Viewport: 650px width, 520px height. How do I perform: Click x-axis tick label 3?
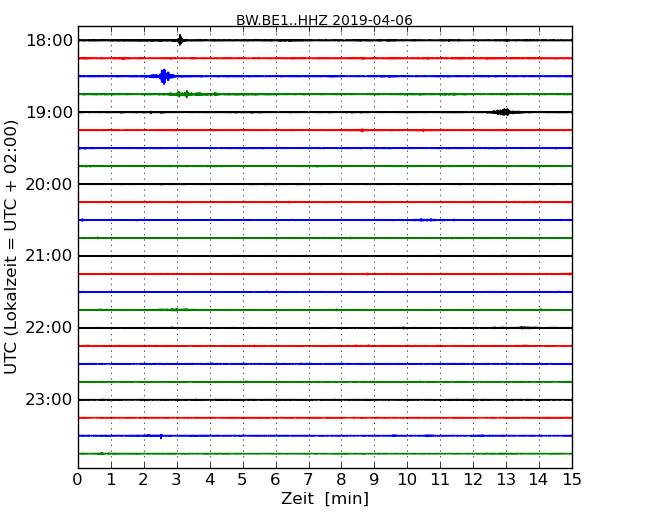click(177, 480)
